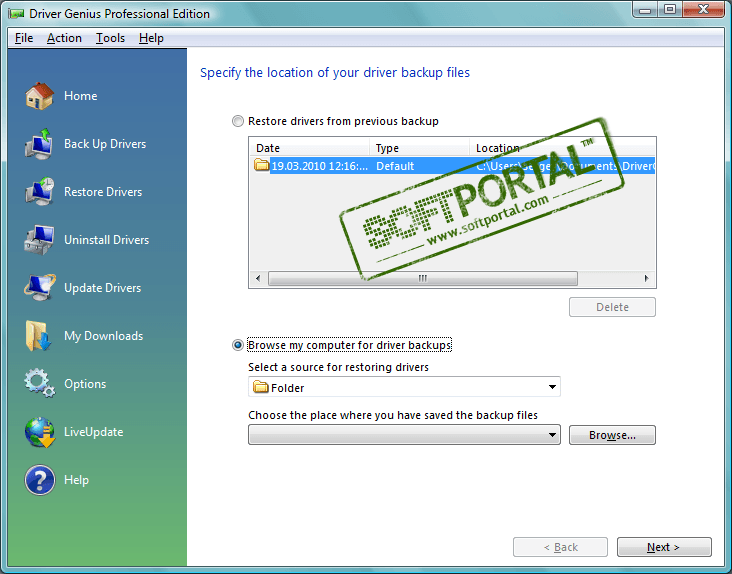This screenshot has height=574, width=732.
Task: Click the scroll right arrow in backup list
Action: 647,278
